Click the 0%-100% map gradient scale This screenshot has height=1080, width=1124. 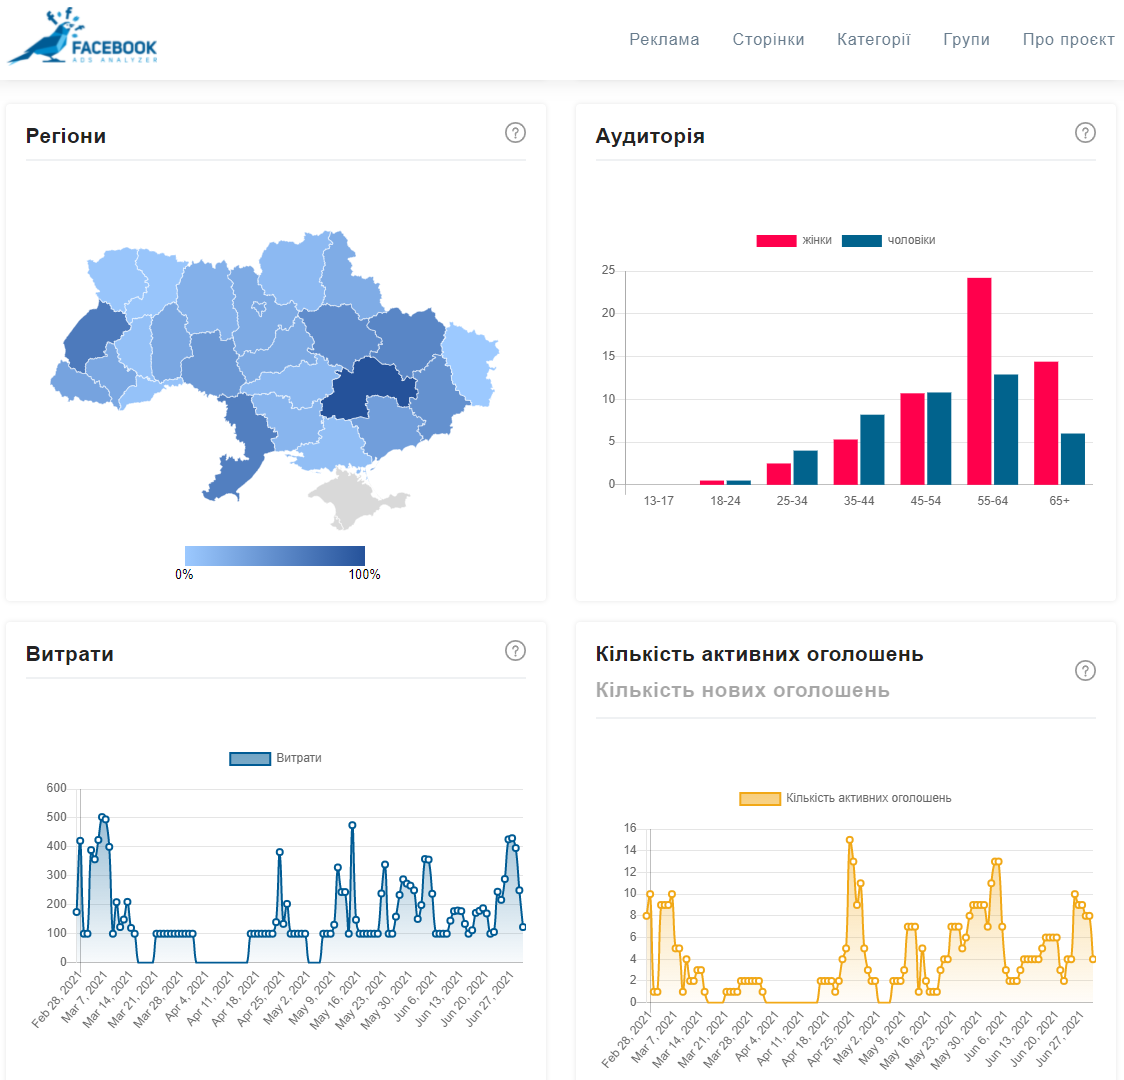point(274,556)
